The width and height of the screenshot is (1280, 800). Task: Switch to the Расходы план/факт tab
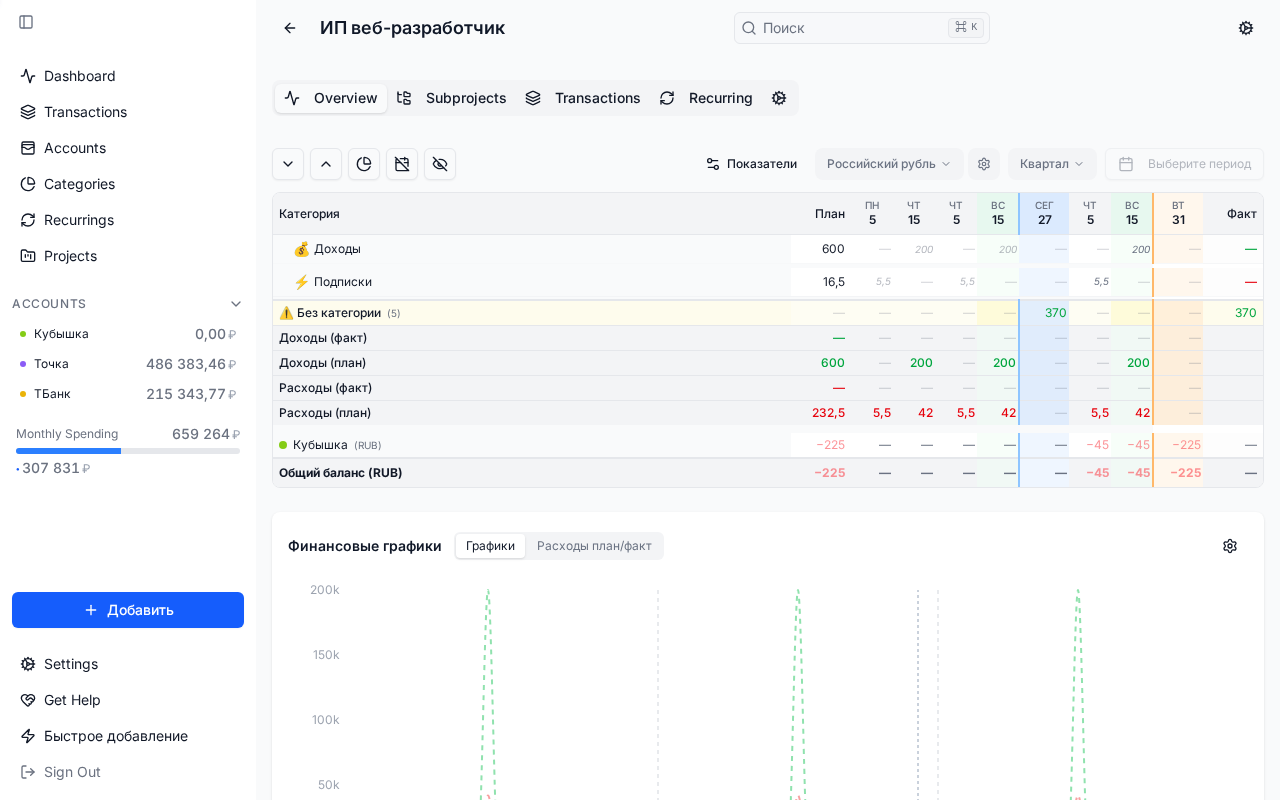click(595, 546)
